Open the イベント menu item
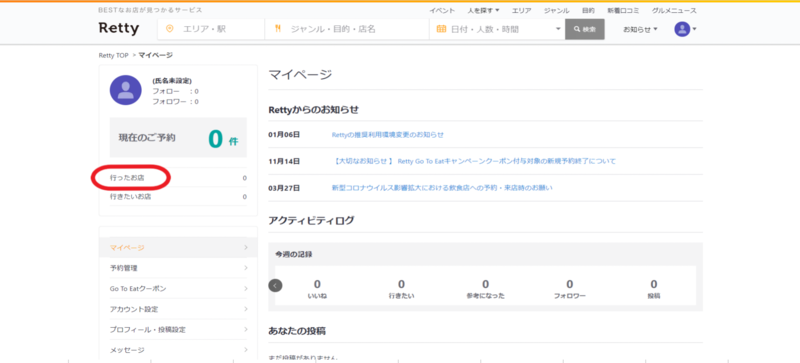Screen dimensions: 800x363 tap(442, 11)
